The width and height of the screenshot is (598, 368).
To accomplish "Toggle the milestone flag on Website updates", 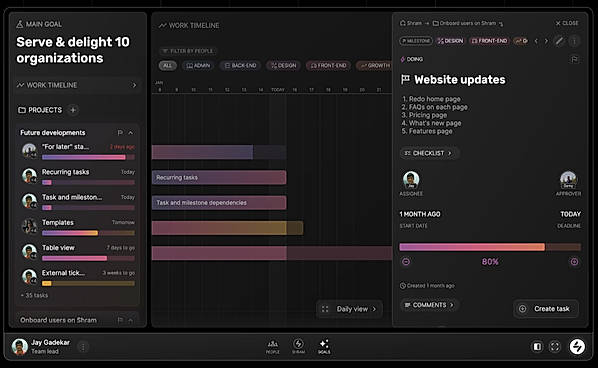I will pyautogui.click(x=574, y=59).
